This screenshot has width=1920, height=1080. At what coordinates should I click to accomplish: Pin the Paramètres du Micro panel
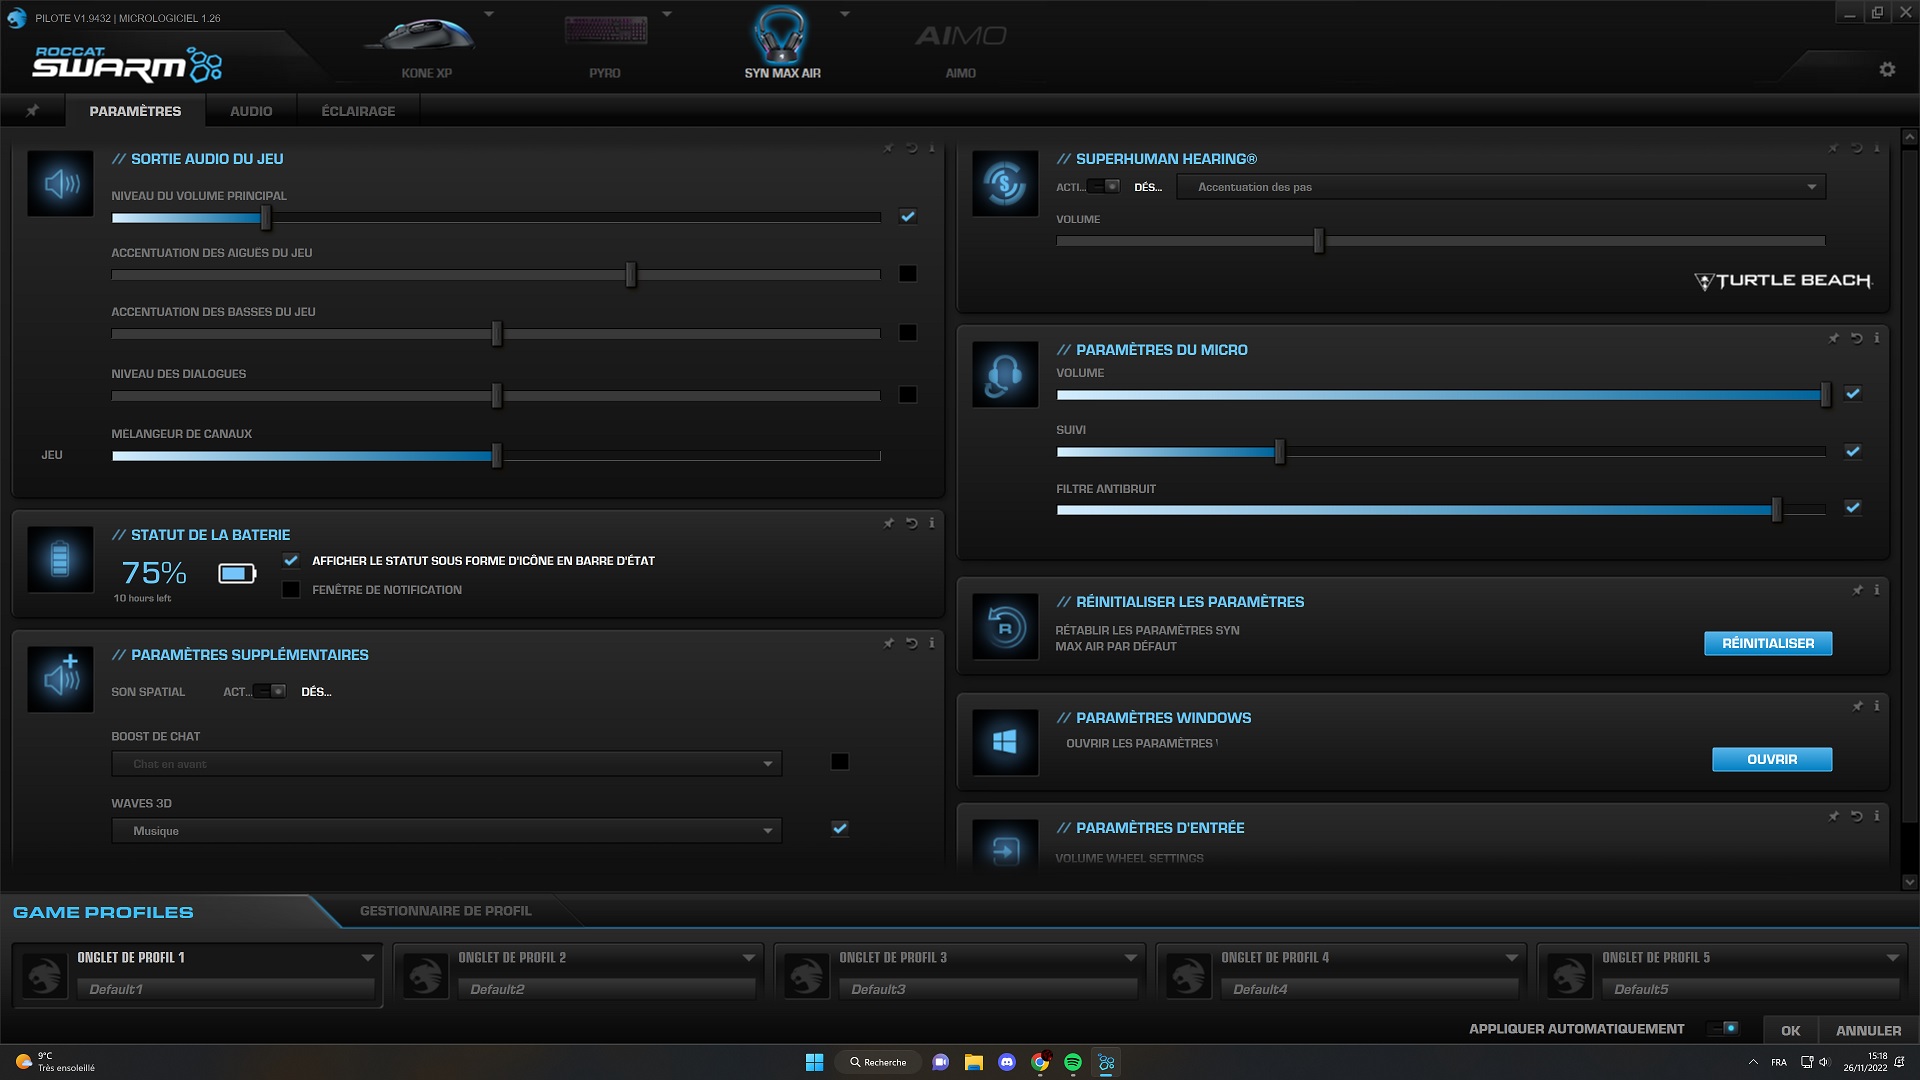pyautogui.click(x=1833, y=338)
